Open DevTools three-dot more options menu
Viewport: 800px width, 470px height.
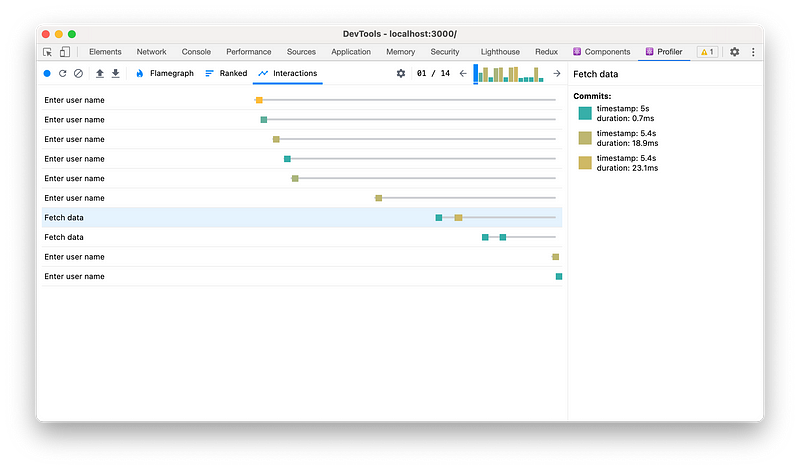coord(753,52)
